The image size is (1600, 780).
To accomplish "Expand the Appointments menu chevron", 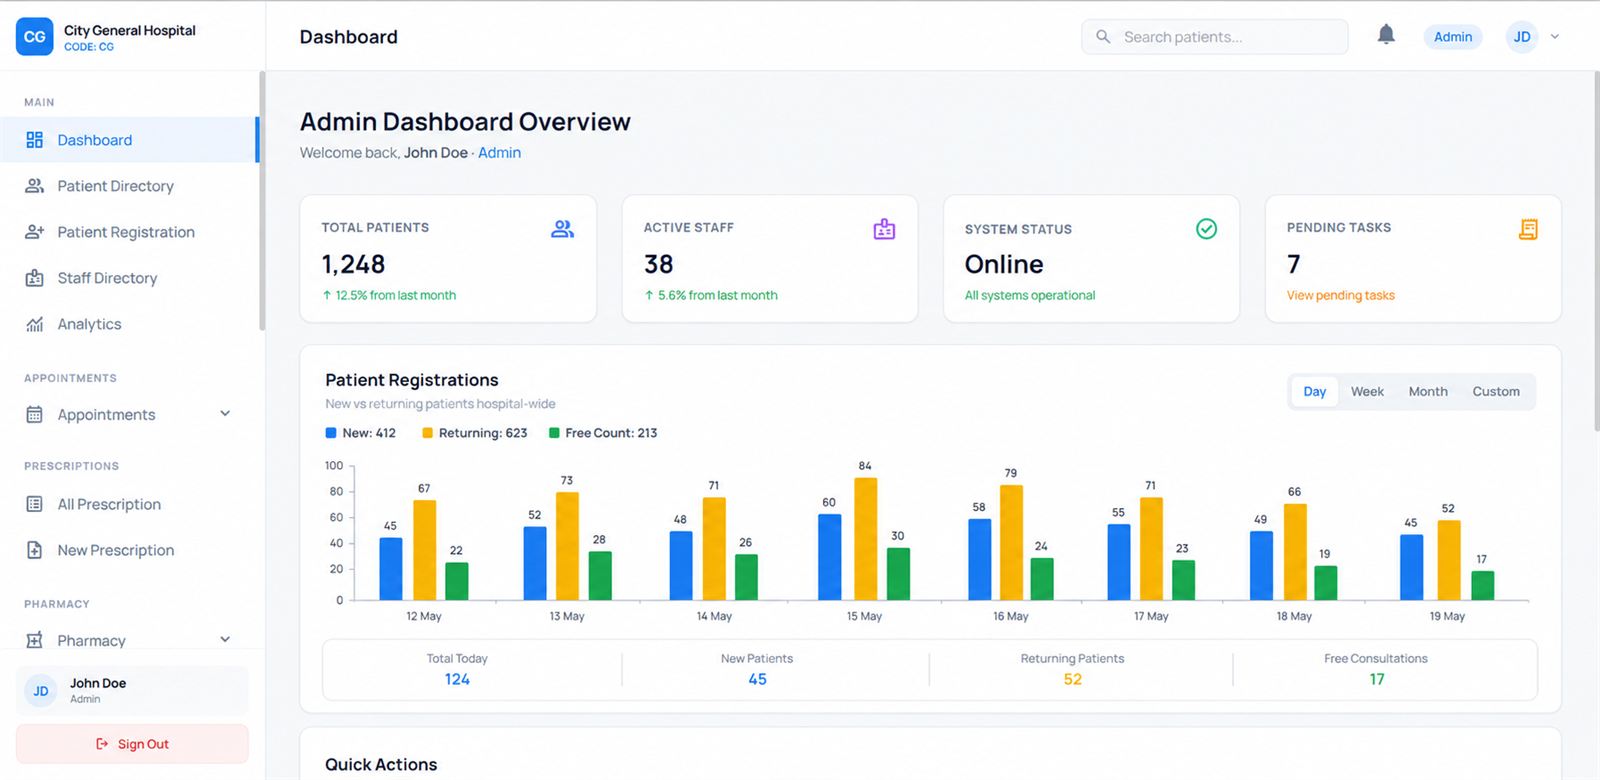I will click(225, 414).
